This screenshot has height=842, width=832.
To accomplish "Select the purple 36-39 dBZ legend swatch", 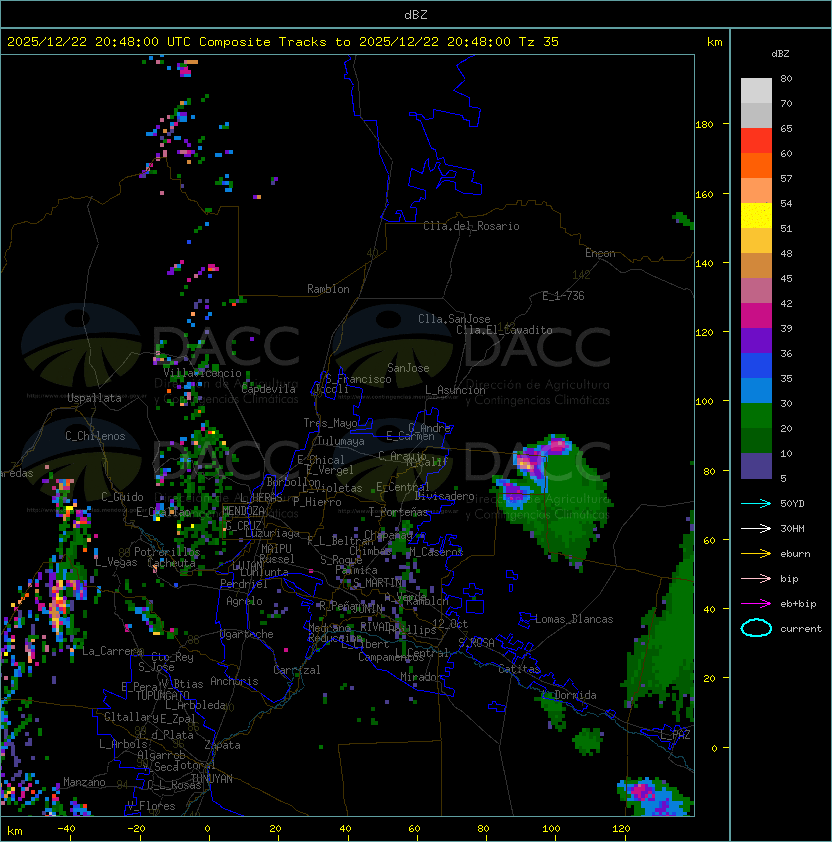I will pyautogui.click(x=756, y=340).
